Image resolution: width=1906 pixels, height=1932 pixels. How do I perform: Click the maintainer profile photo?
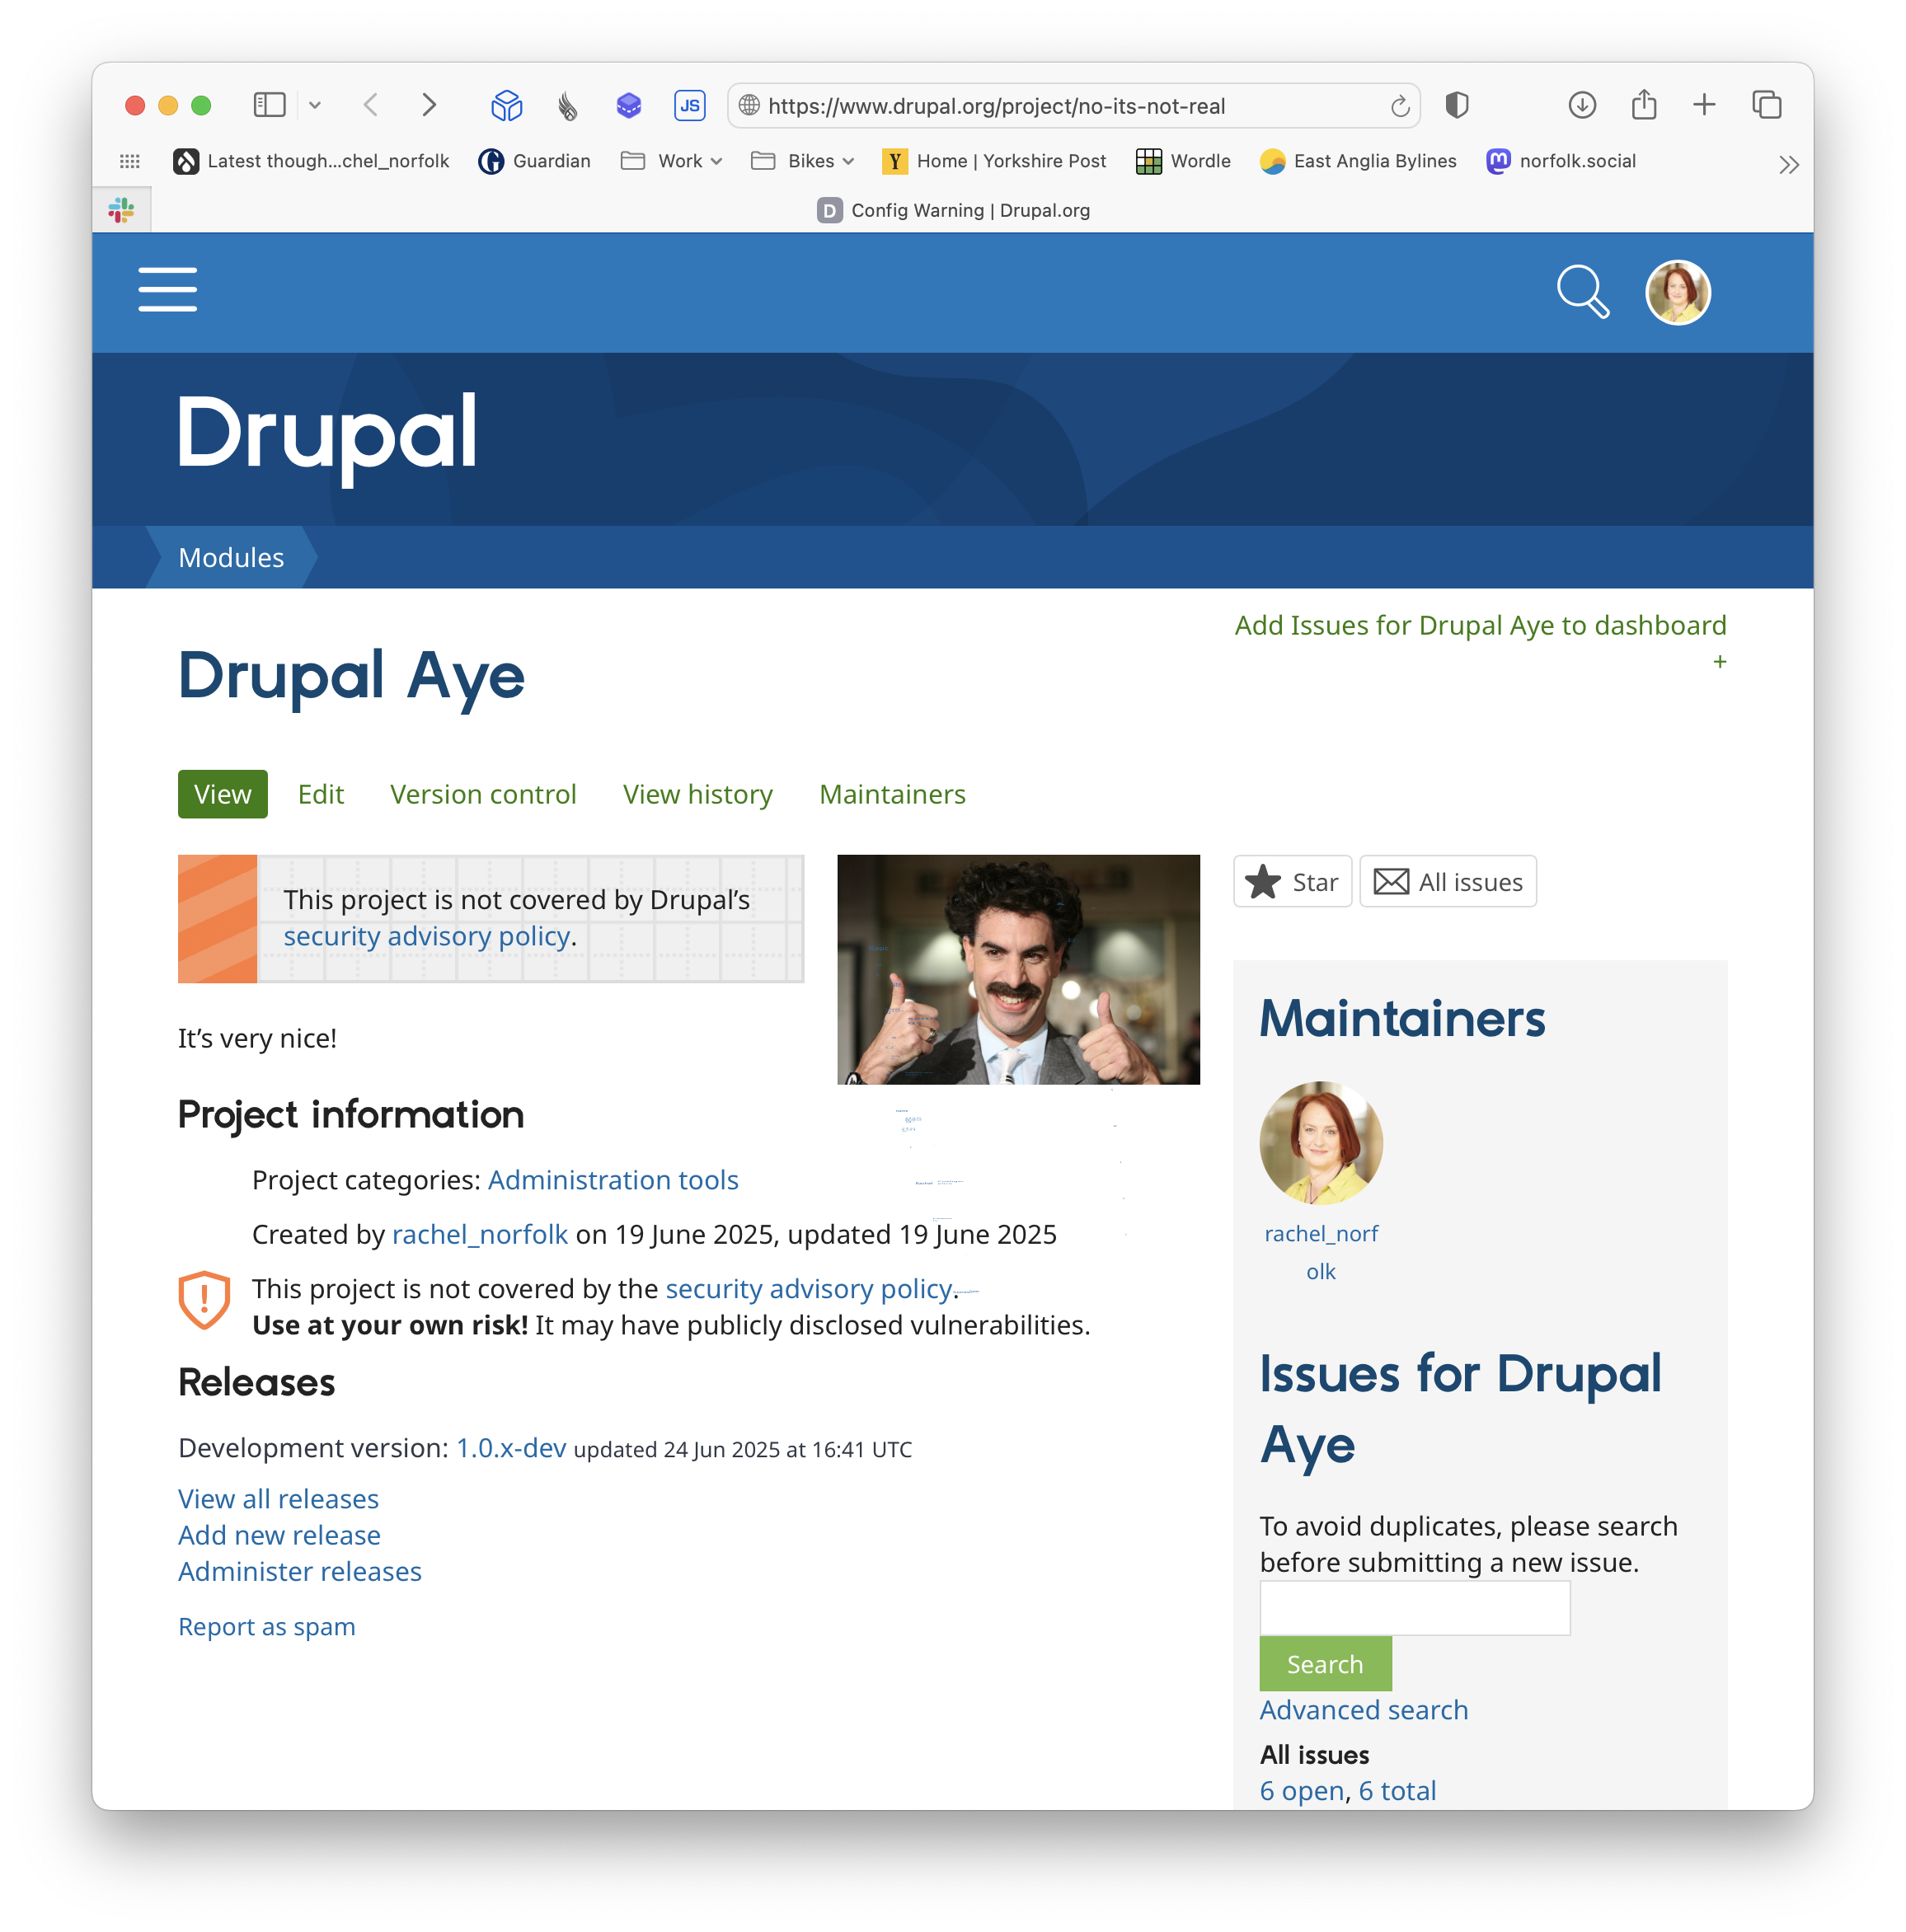tap(1320, 1143)
